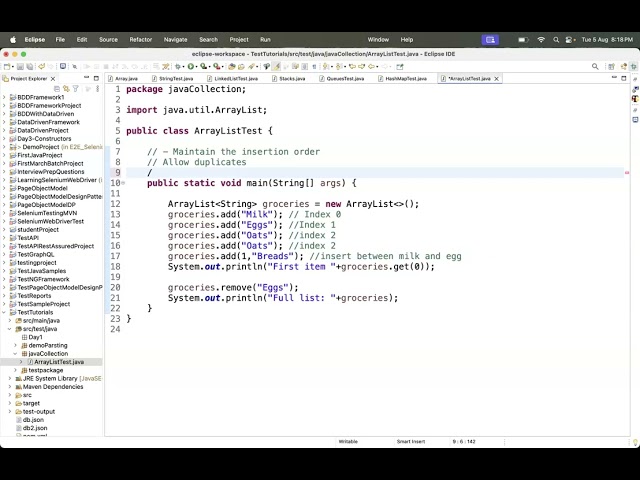Close the ArrayListTest.java tab
The width and height of the screenshot is (640, 480).
(496, 79)
